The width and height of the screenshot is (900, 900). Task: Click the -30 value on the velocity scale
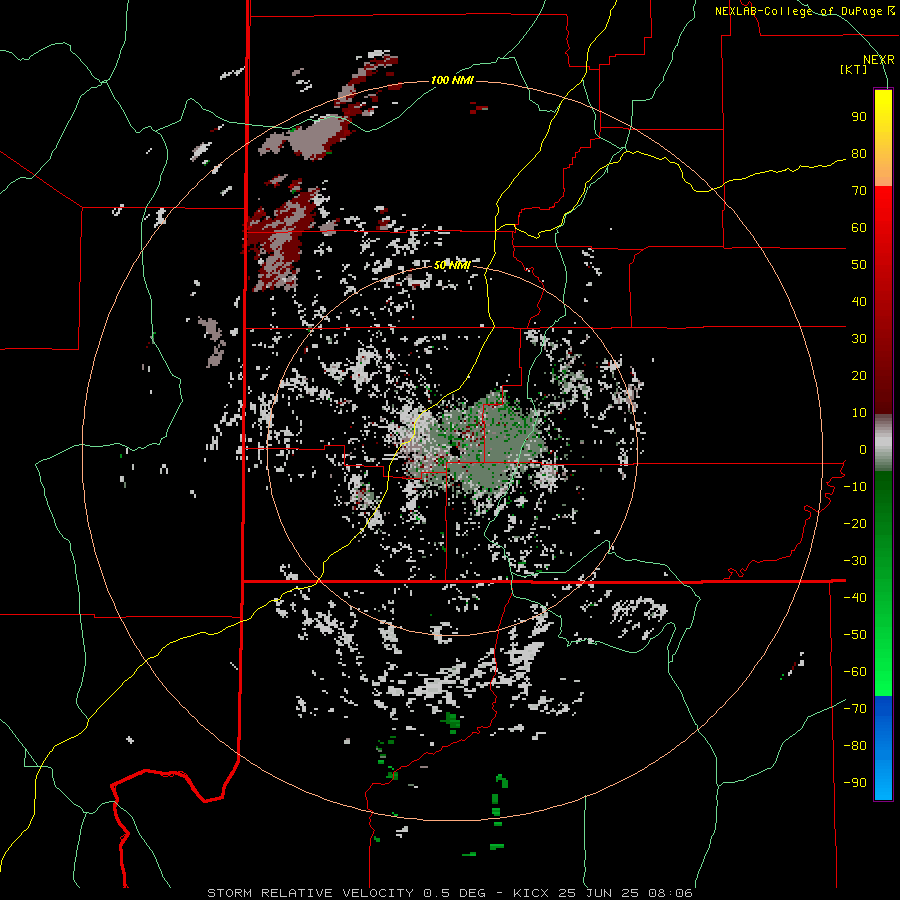pyautogui.click(x=855, y=561)
